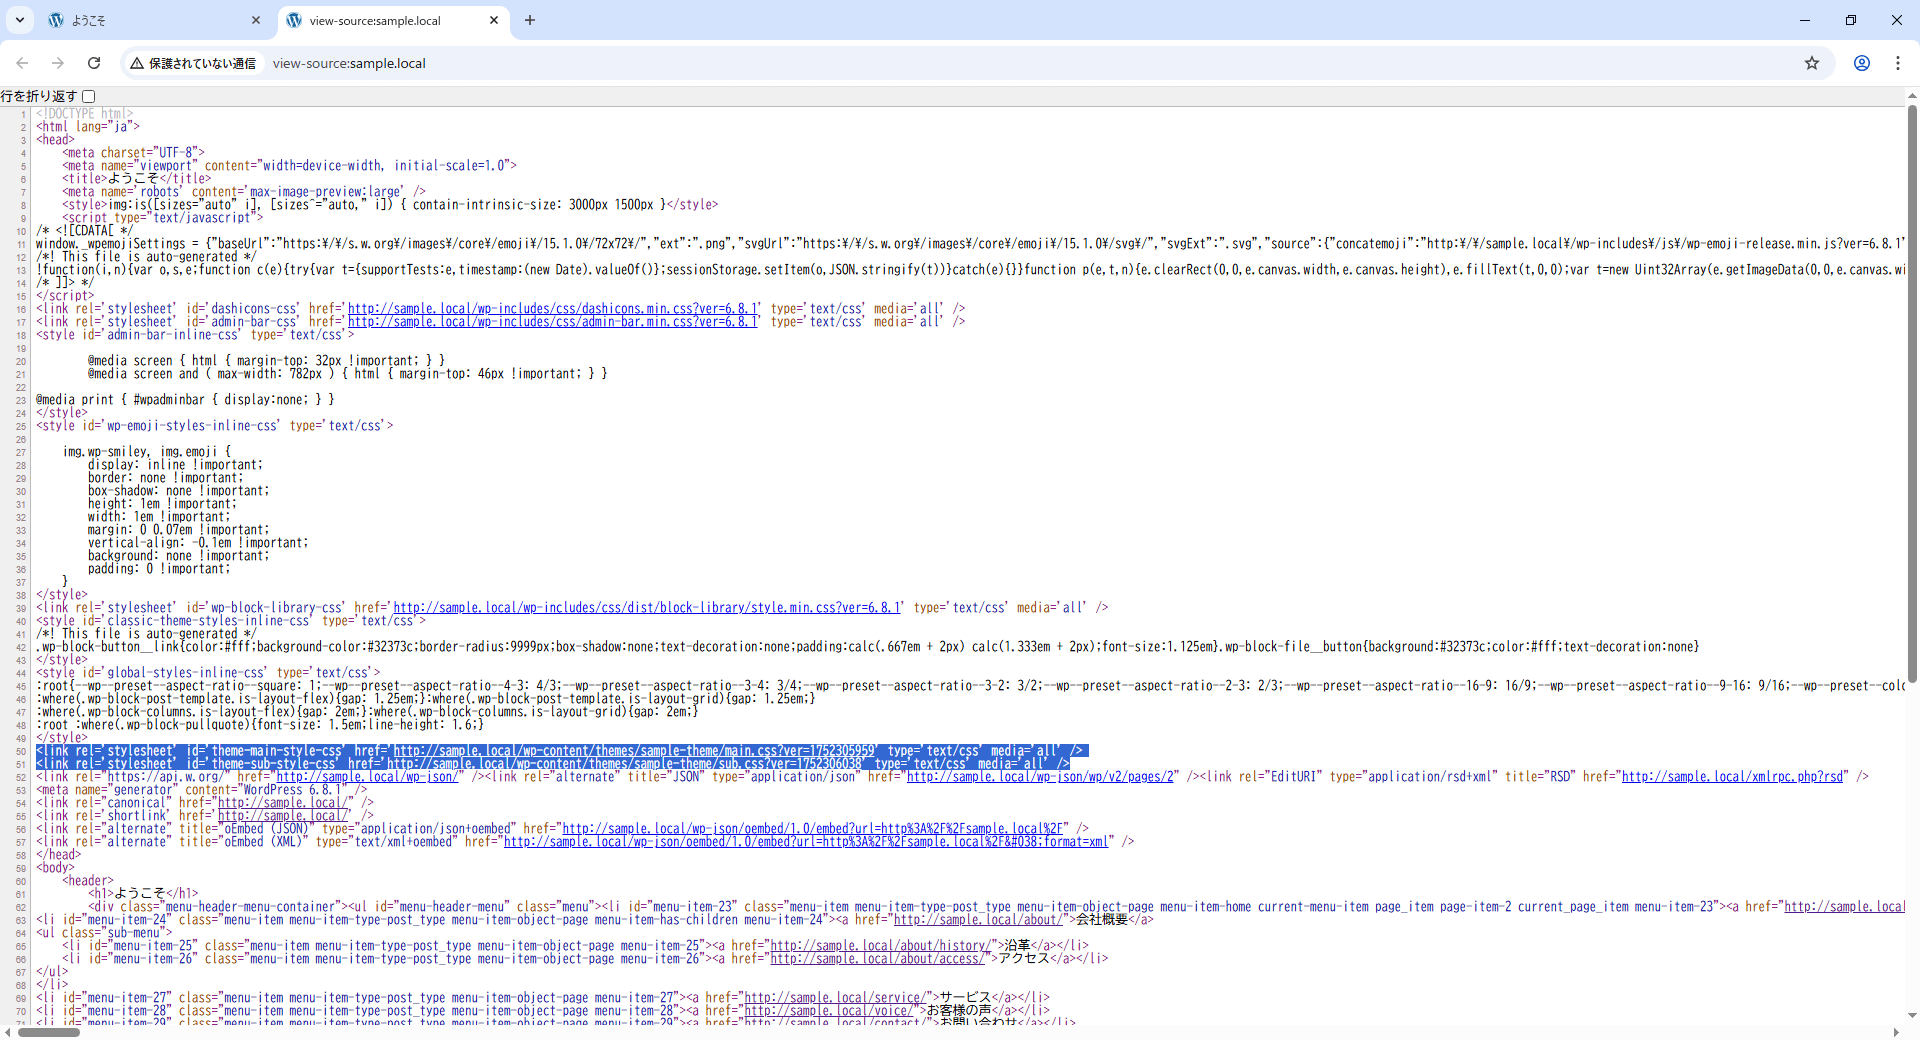Open the wp-json link on line 52

[x=367, y=777]
